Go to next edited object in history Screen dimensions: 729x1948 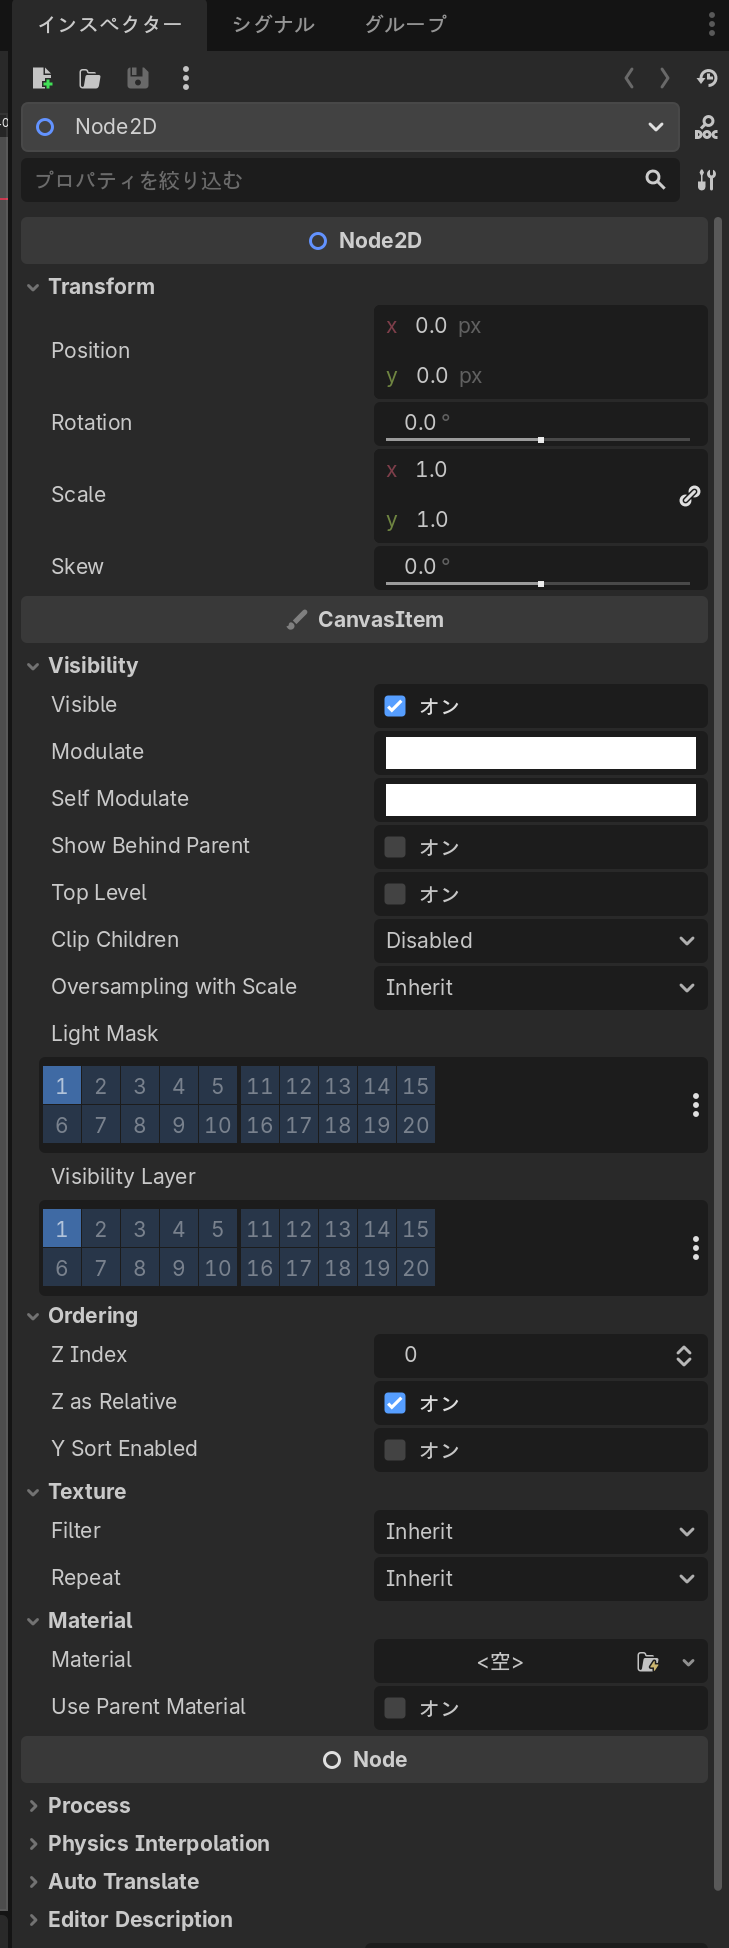point(665,78)
